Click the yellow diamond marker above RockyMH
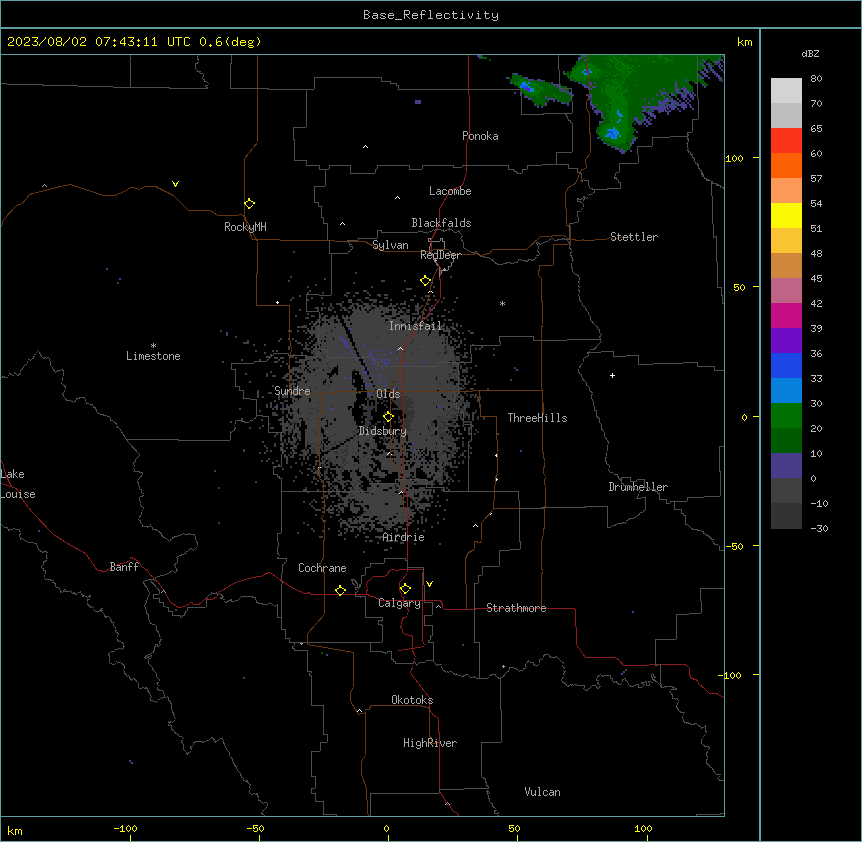862x842 pixels. coord(250,204)
